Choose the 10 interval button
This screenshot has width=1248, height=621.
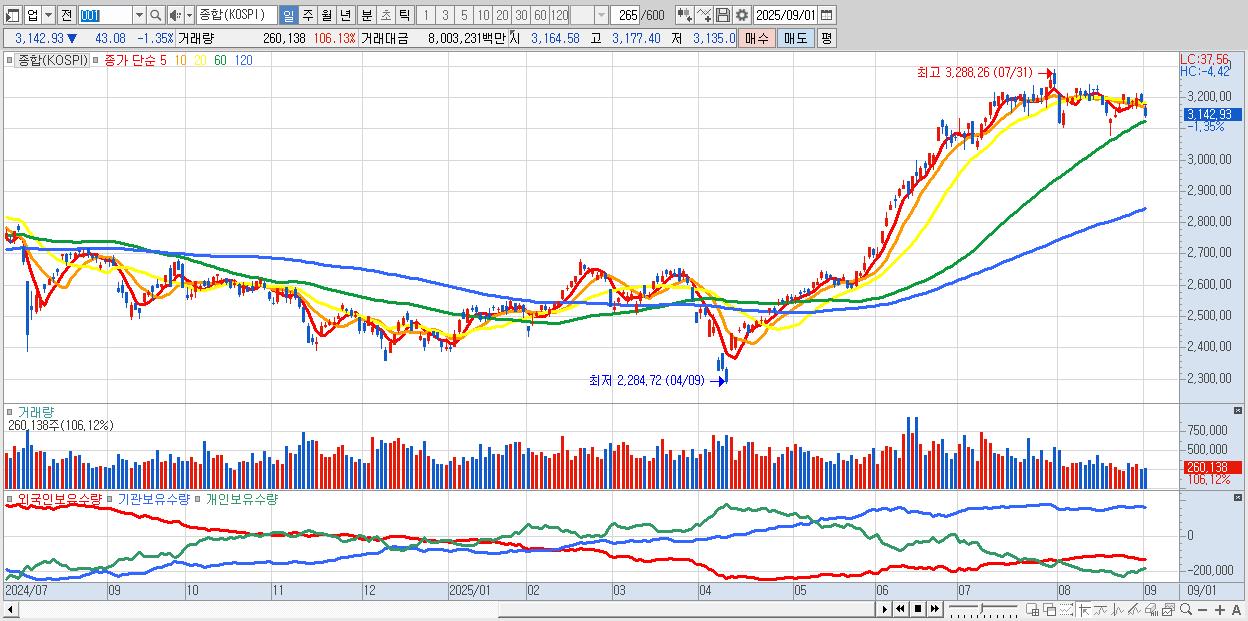(483, 15)
